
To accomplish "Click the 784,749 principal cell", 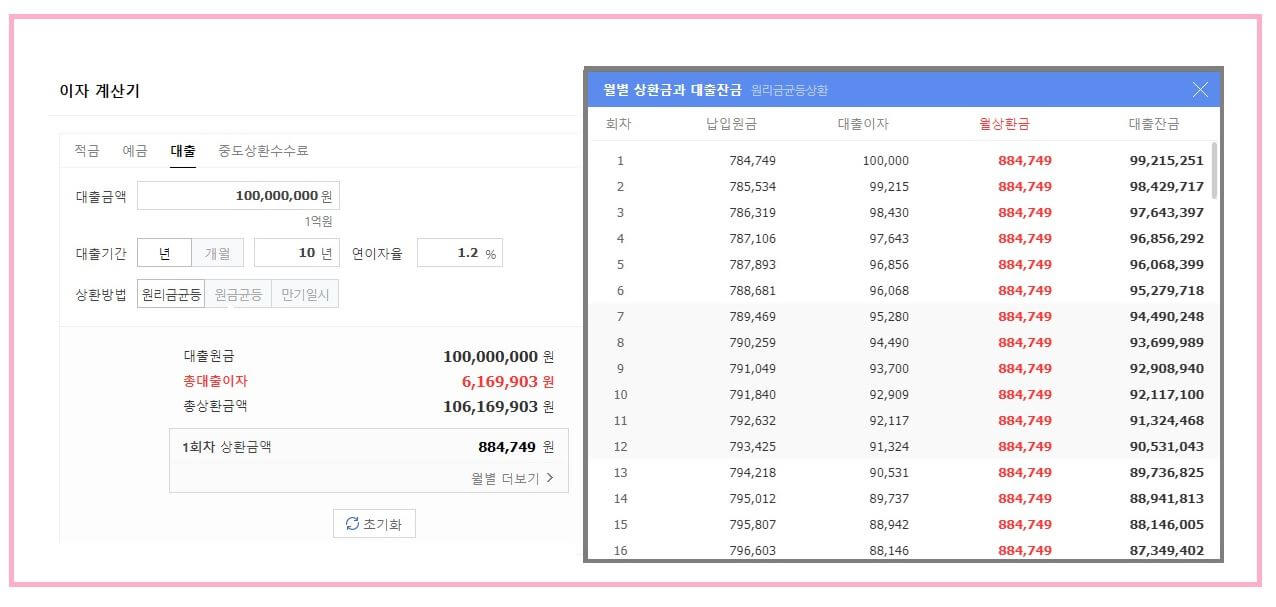I will click(x=753, y=160).
